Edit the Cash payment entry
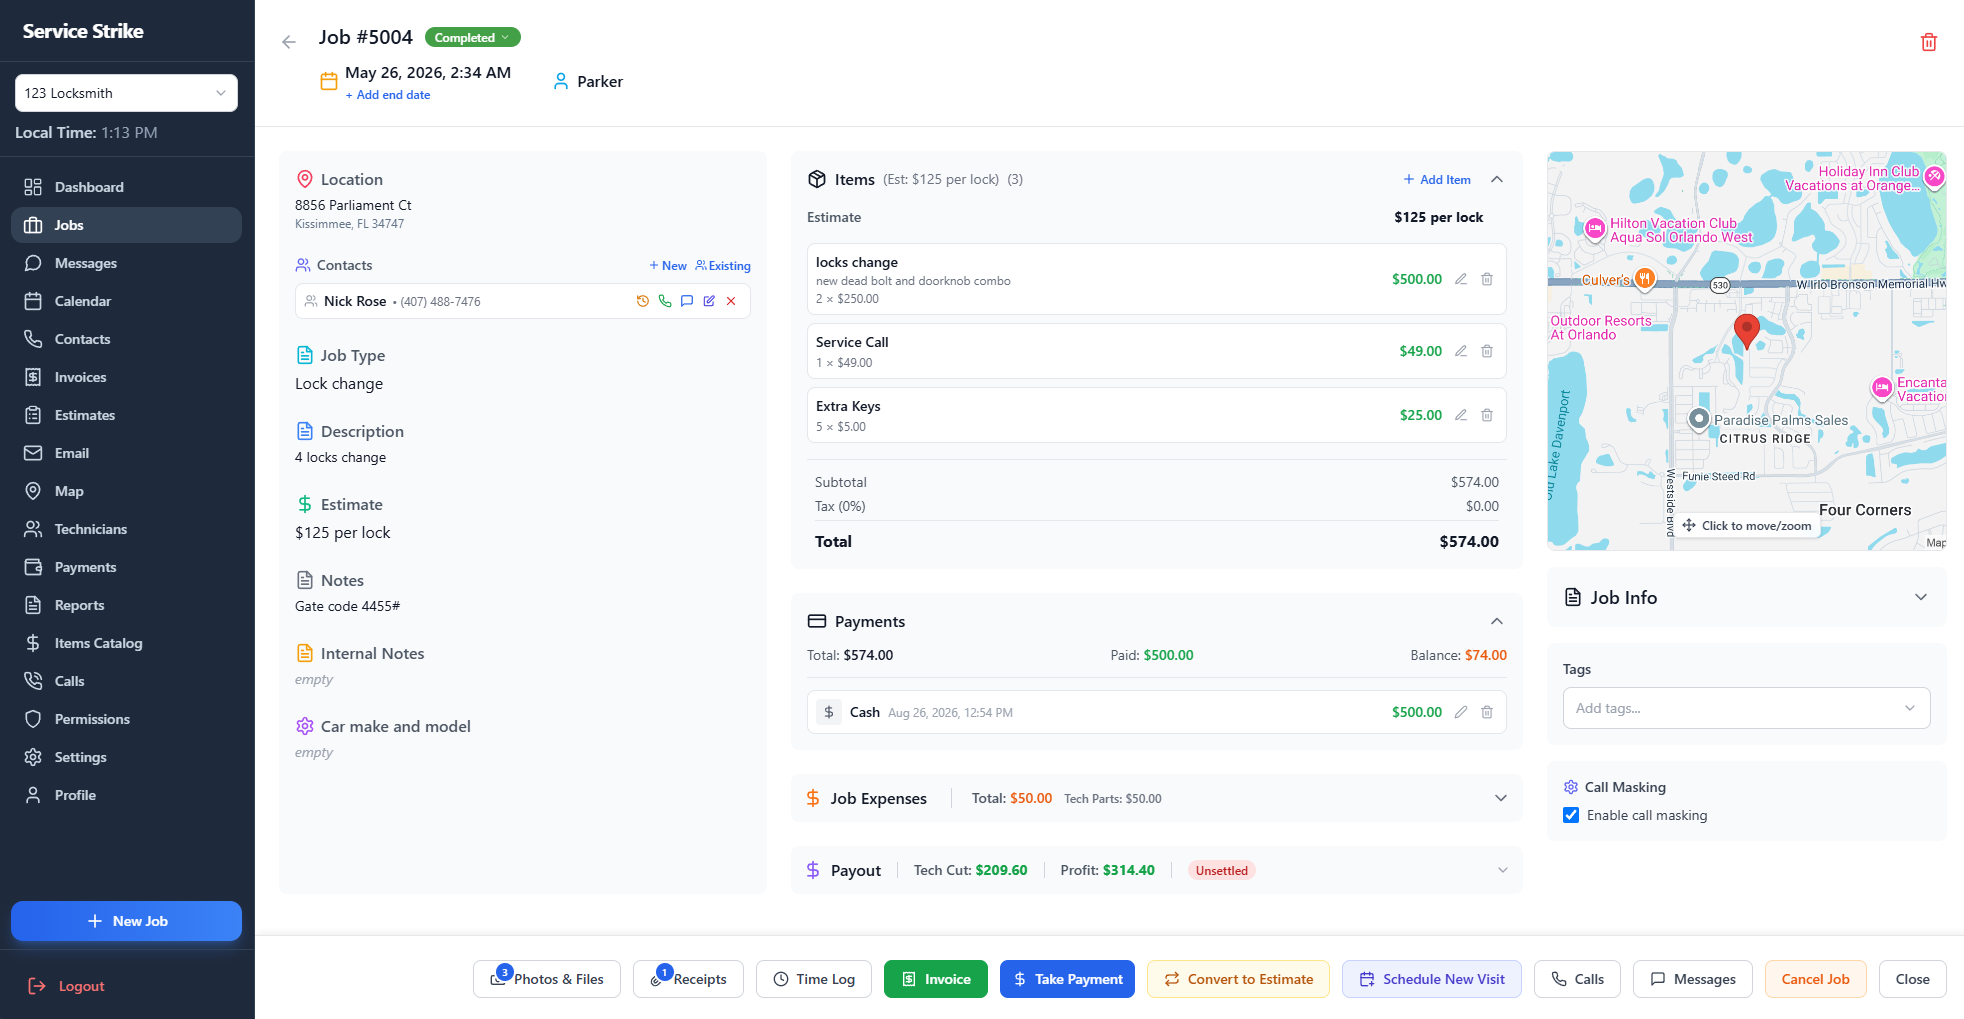 click(1461, 712)
